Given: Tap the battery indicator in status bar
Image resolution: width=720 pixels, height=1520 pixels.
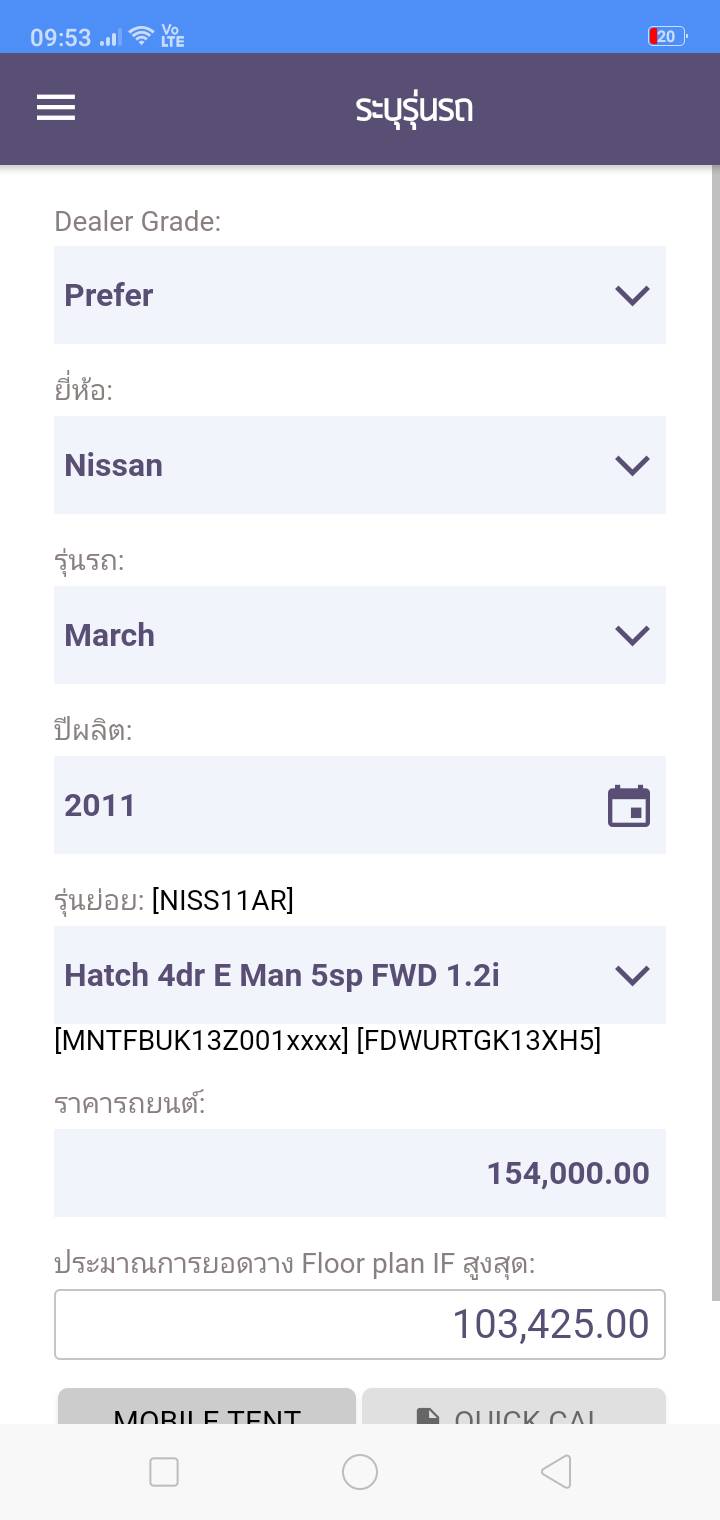Looking at the screenshot, I should (x=666, y=37).
